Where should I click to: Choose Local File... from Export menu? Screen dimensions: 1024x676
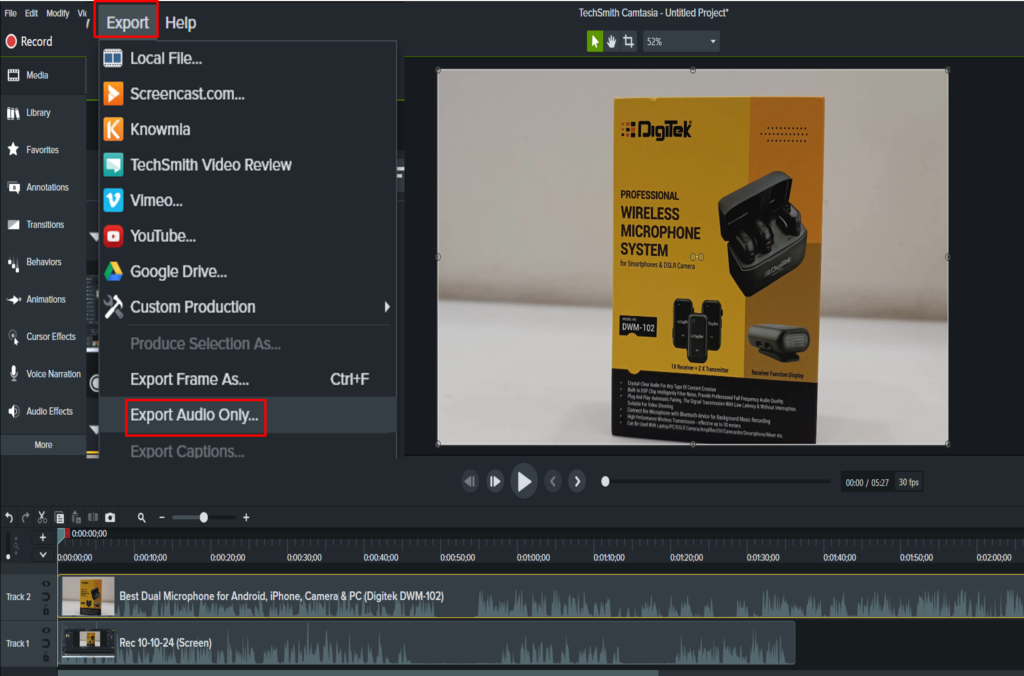coord(248,58)
